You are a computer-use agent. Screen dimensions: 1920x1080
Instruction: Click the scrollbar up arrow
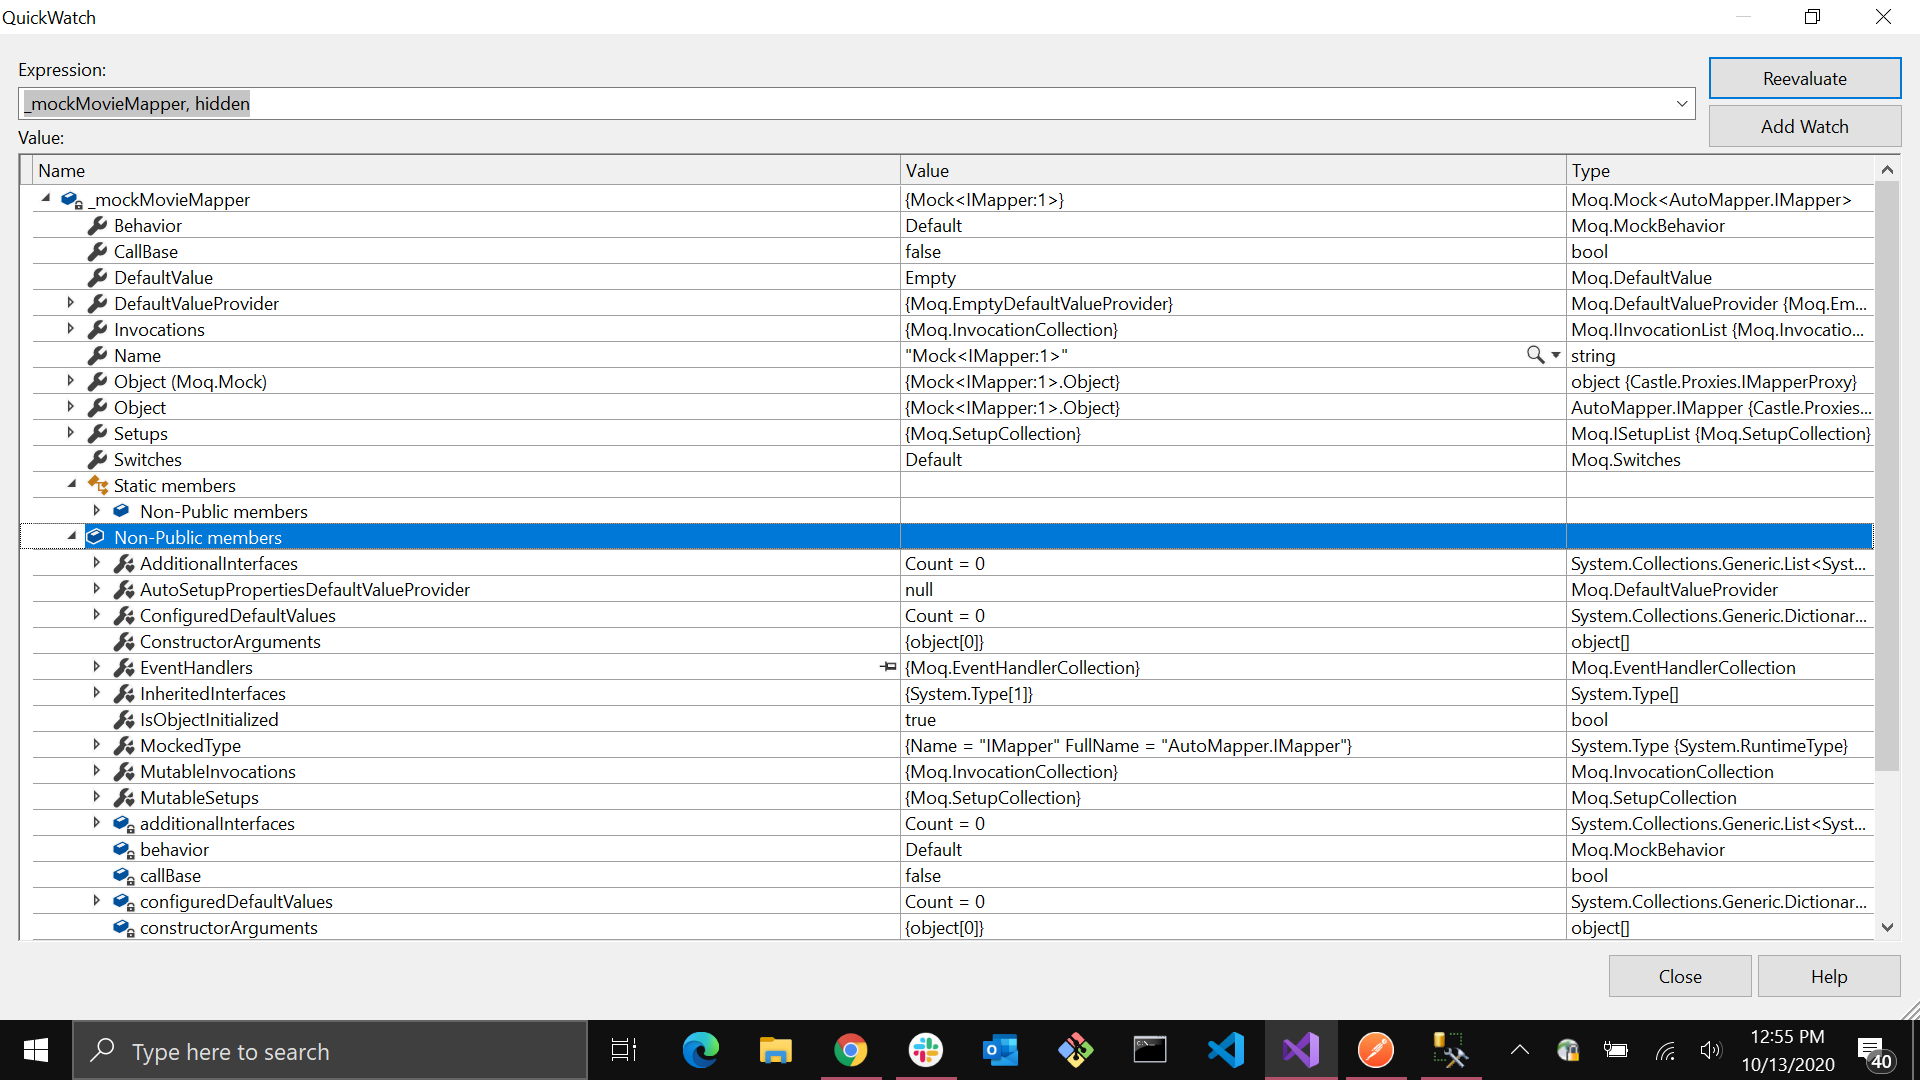1887,169
